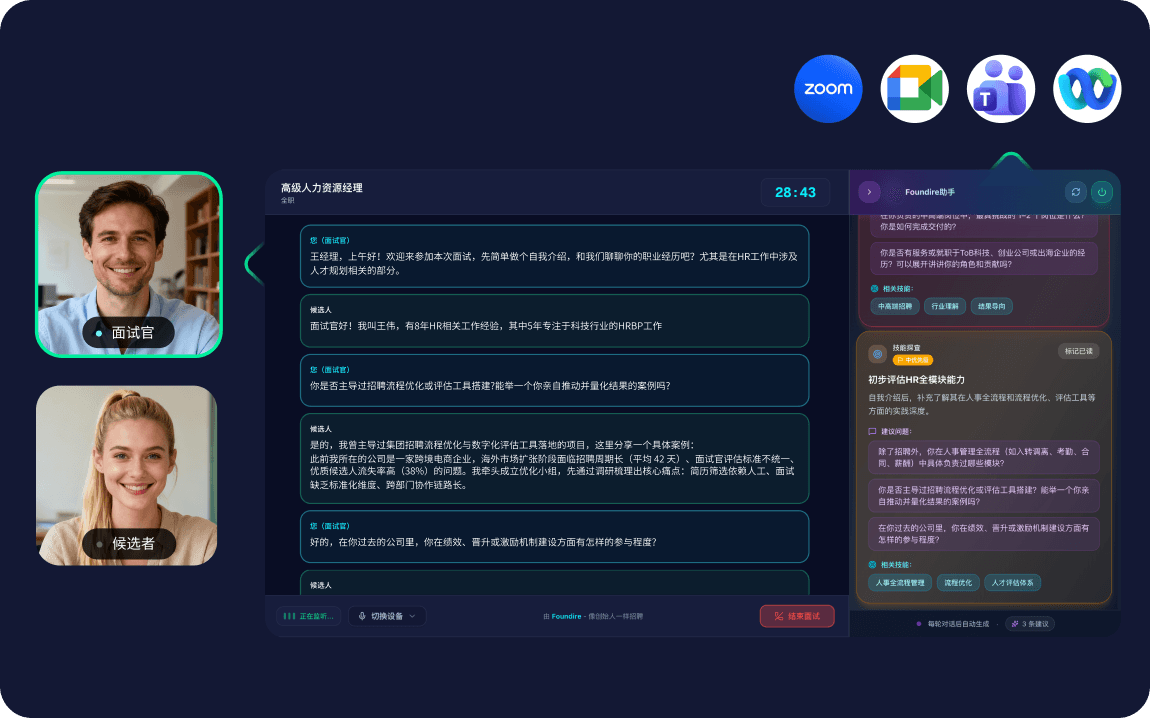The width and height of the screenshot is (1150, 718).
Task: Click the 28:43 interview timer
Action: point(795,192)
